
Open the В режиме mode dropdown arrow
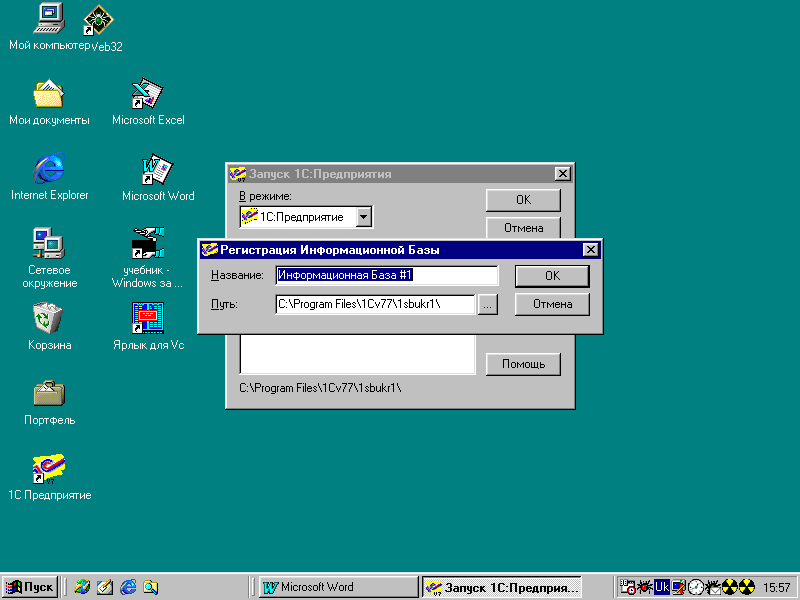coord(363,217)
